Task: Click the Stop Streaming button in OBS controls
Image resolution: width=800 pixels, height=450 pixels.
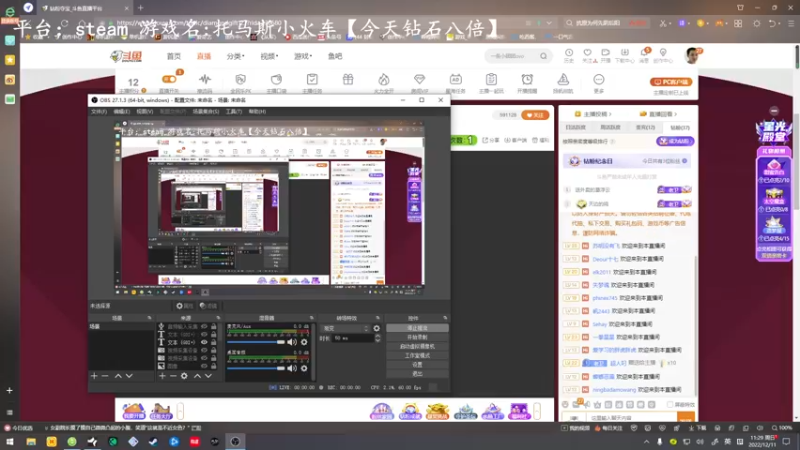Action: (x=417, y=328)
